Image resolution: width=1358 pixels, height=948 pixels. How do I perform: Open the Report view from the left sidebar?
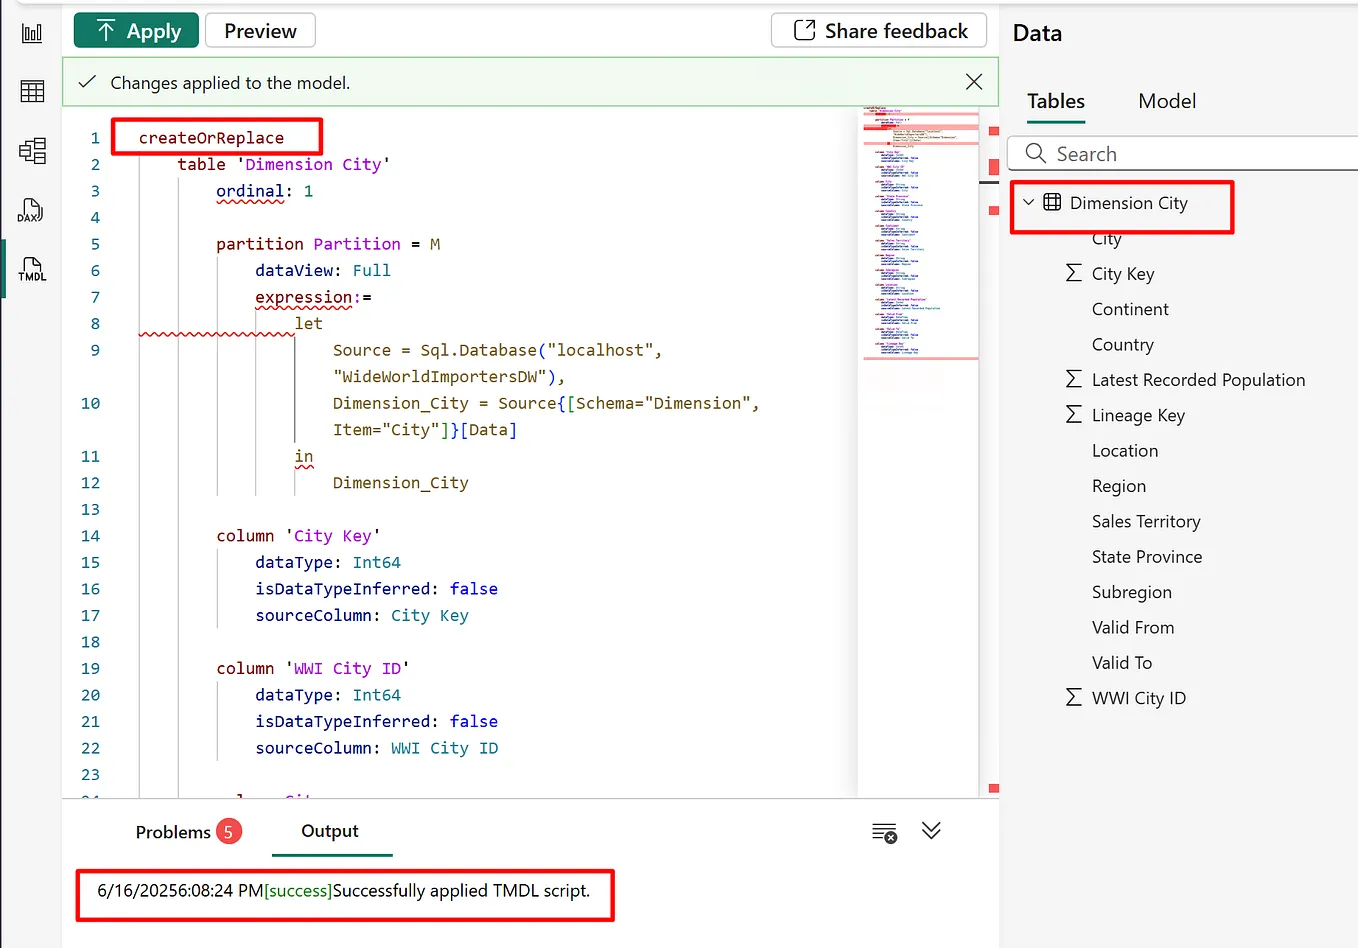pos(31,32)
